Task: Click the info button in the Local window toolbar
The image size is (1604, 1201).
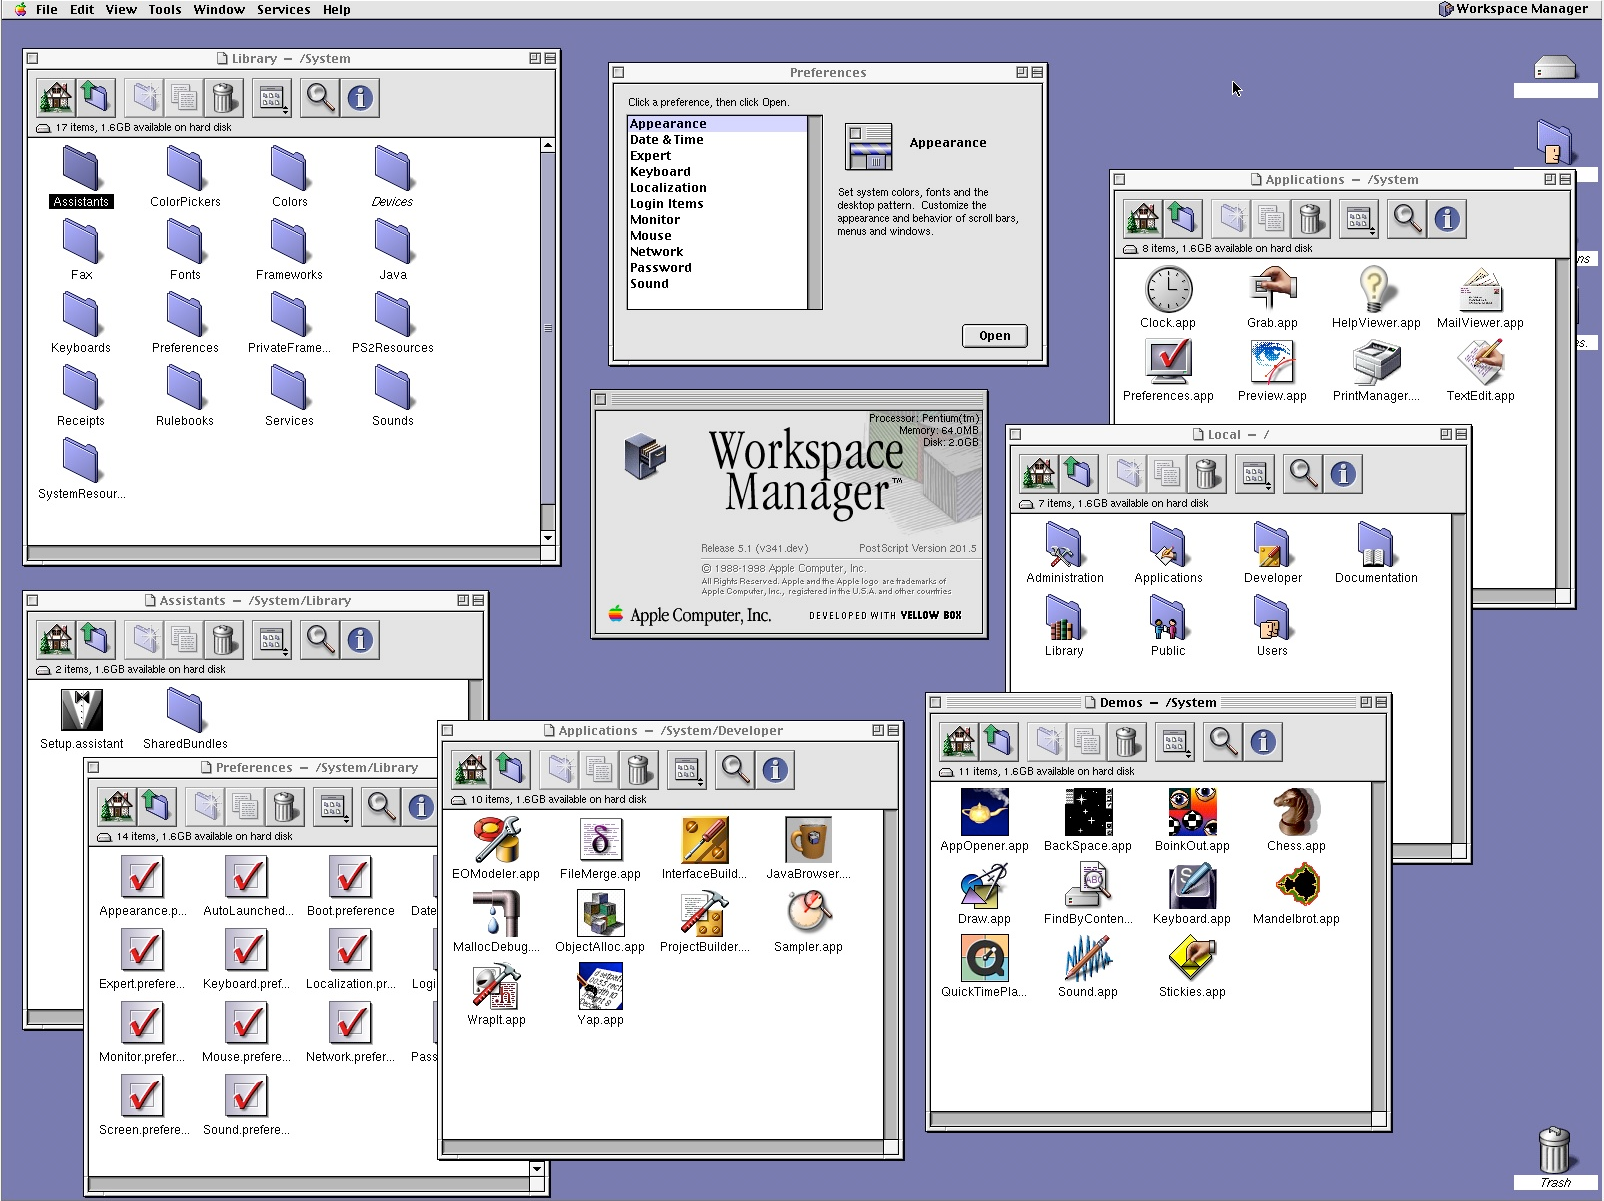Action: [1343, 473]
